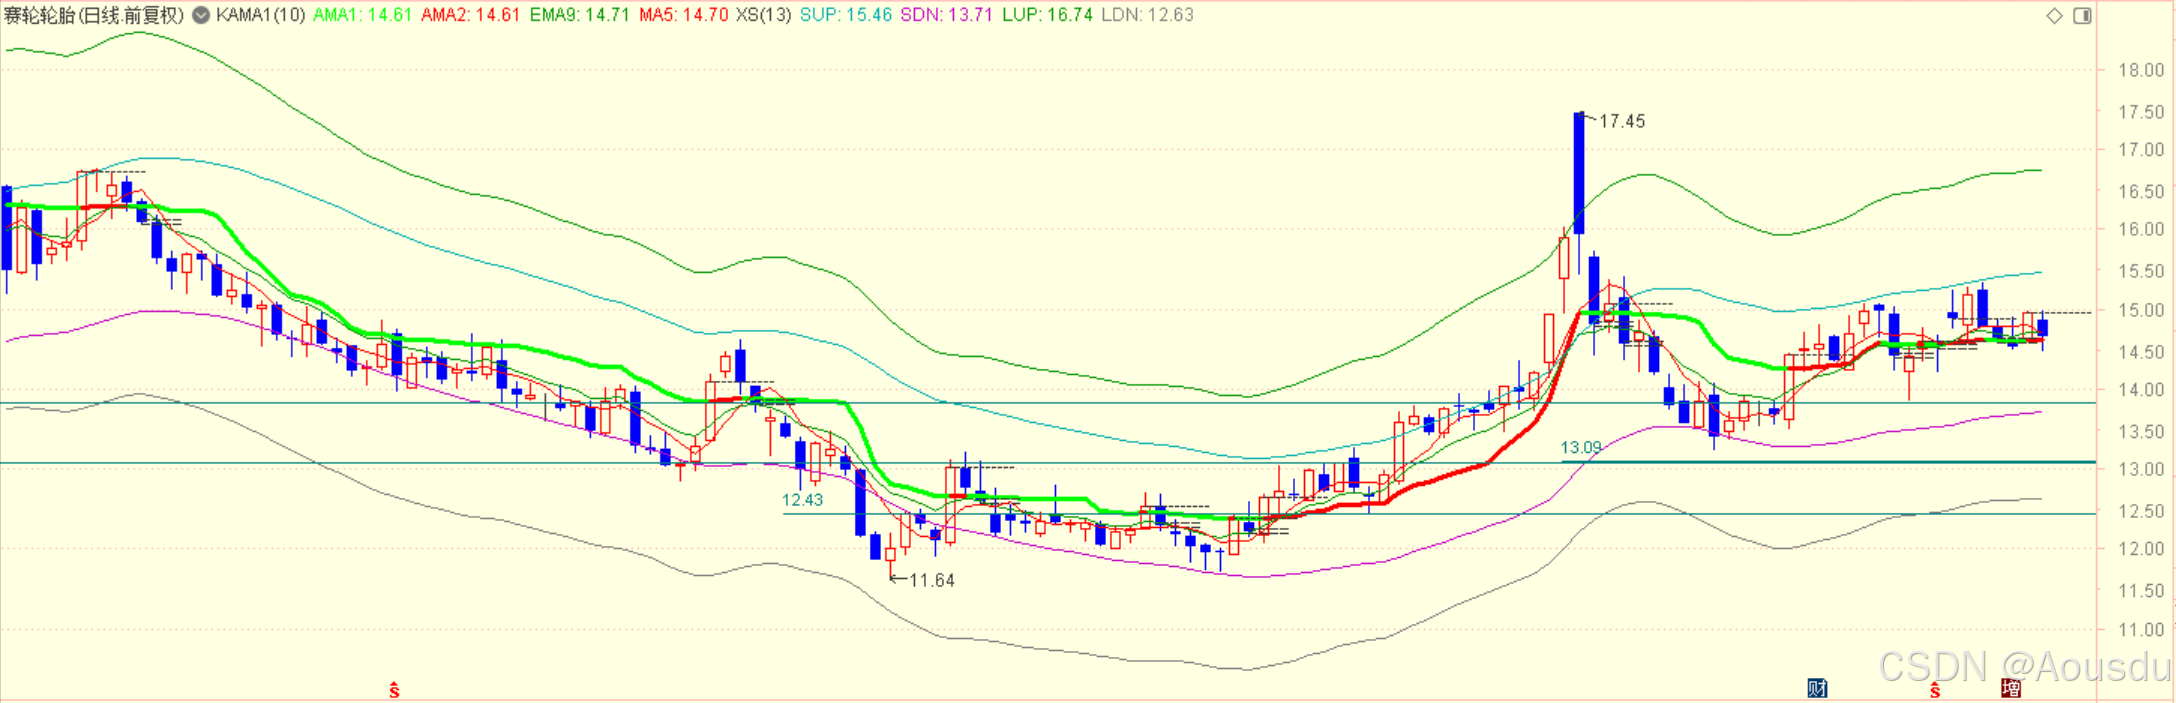The image size is (2176, 703).
Task: Select the KAMA1(10) indicator name
Action: [260, 15]
